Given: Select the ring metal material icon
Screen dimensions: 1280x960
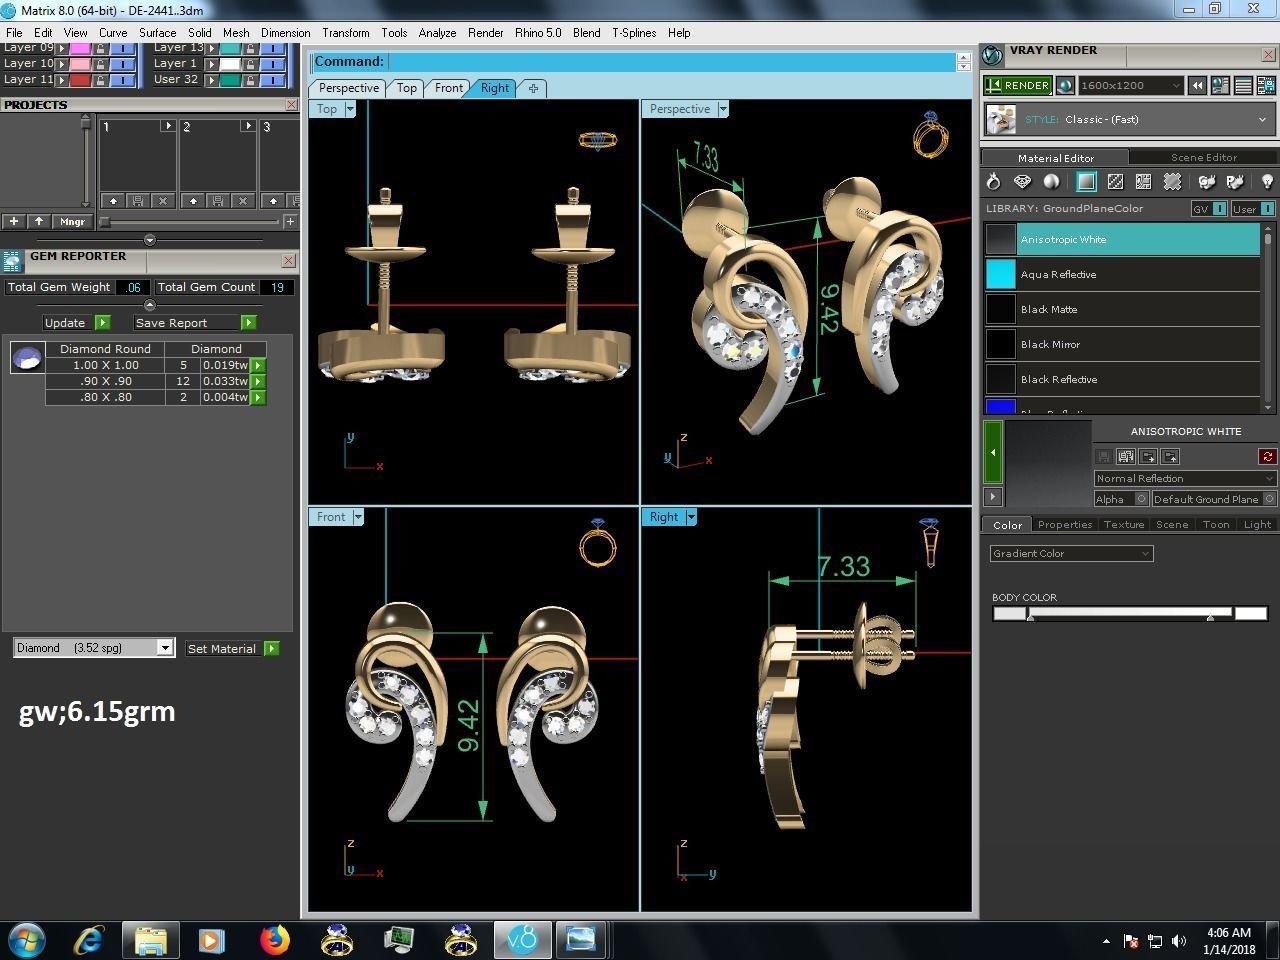Looking at the screenshot, I should pos(993,182).
